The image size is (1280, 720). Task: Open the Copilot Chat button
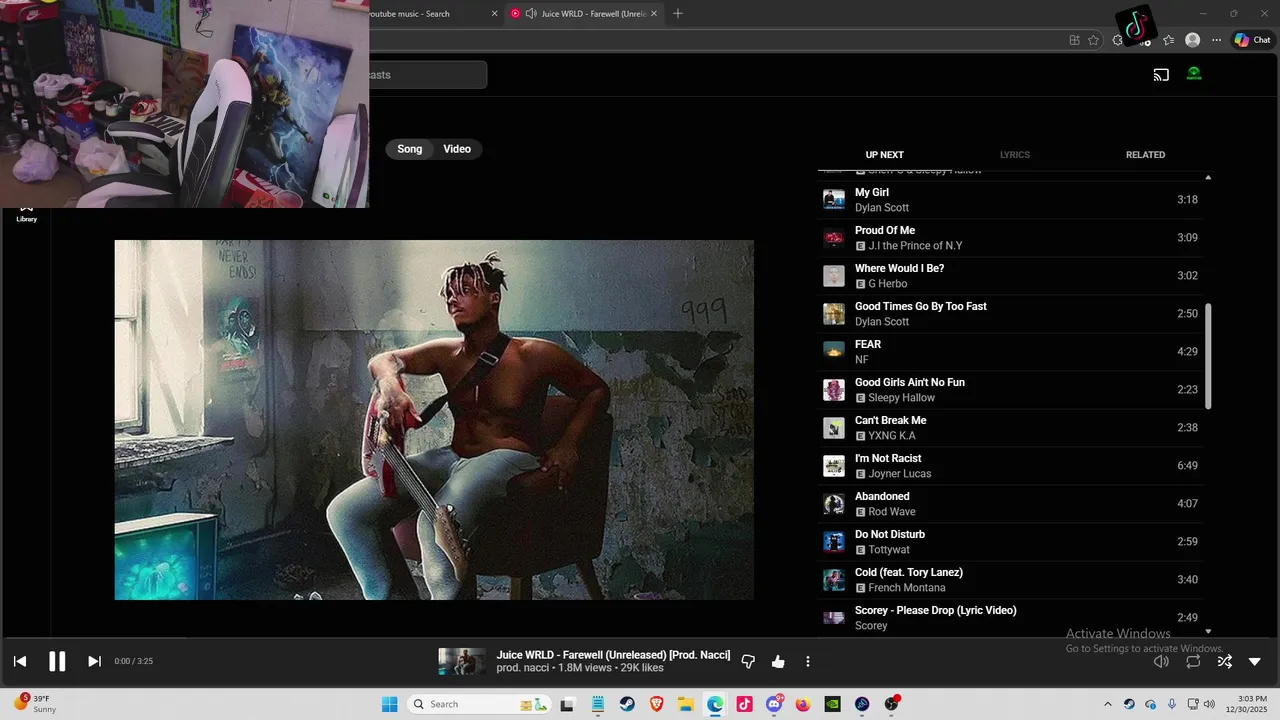[1253, 40]
